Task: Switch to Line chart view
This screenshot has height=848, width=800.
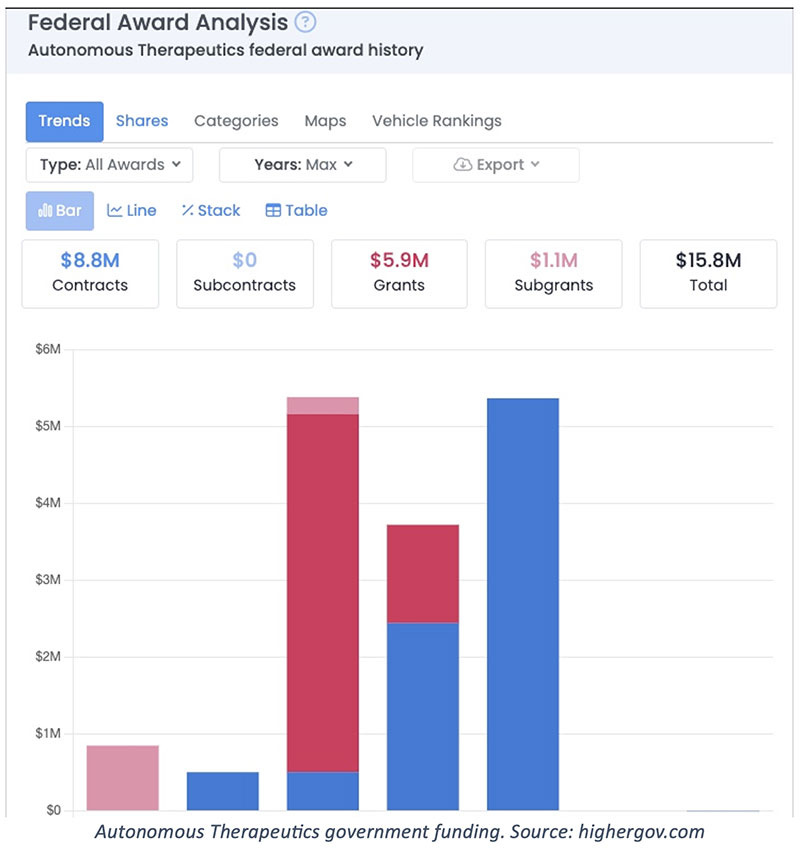Action: (131, 210)
